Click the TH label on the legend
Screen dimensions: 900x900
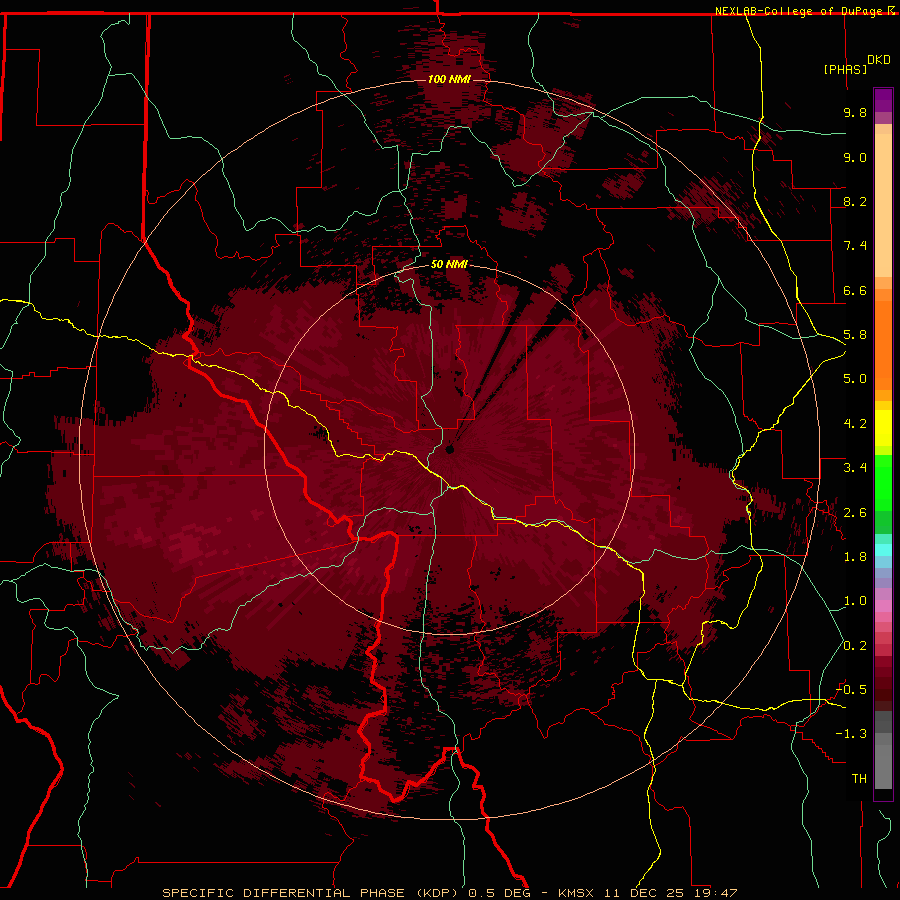859,779
